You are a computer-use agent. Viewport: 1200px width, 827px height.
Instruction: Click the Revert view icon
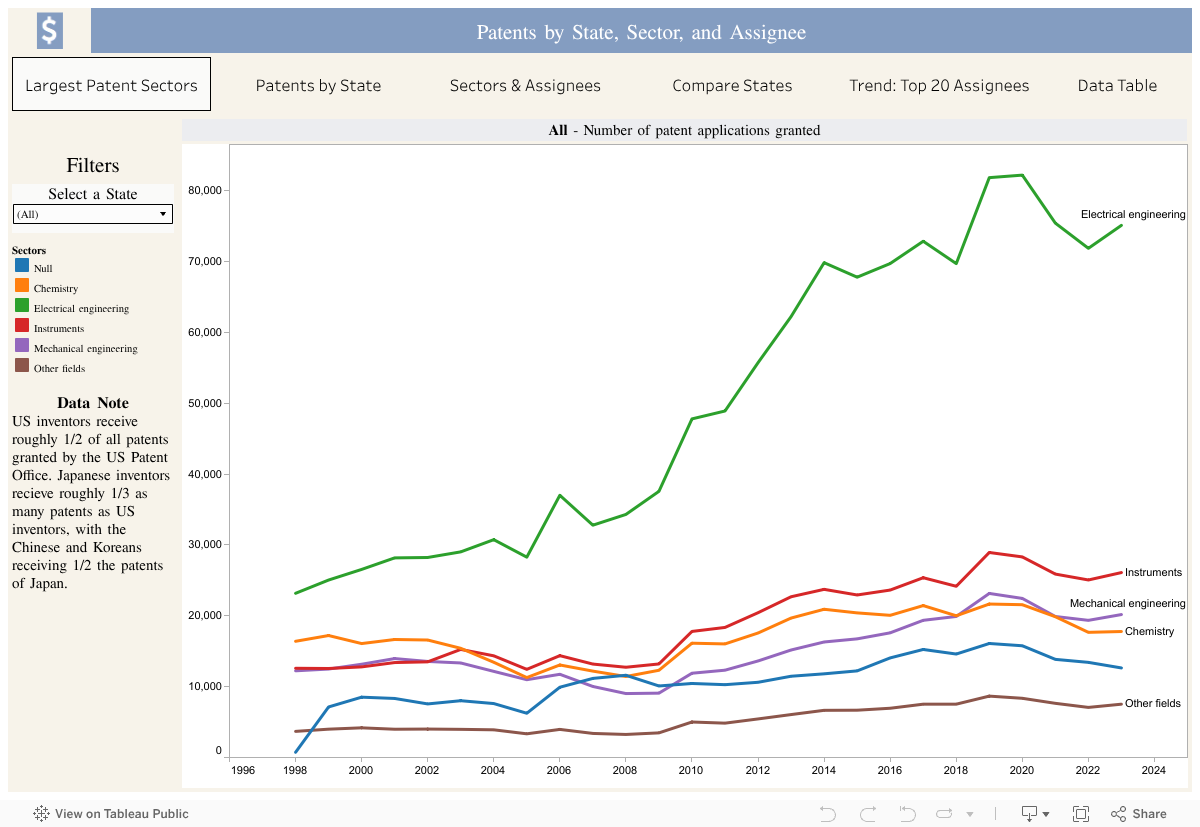(x=907, y=814)
